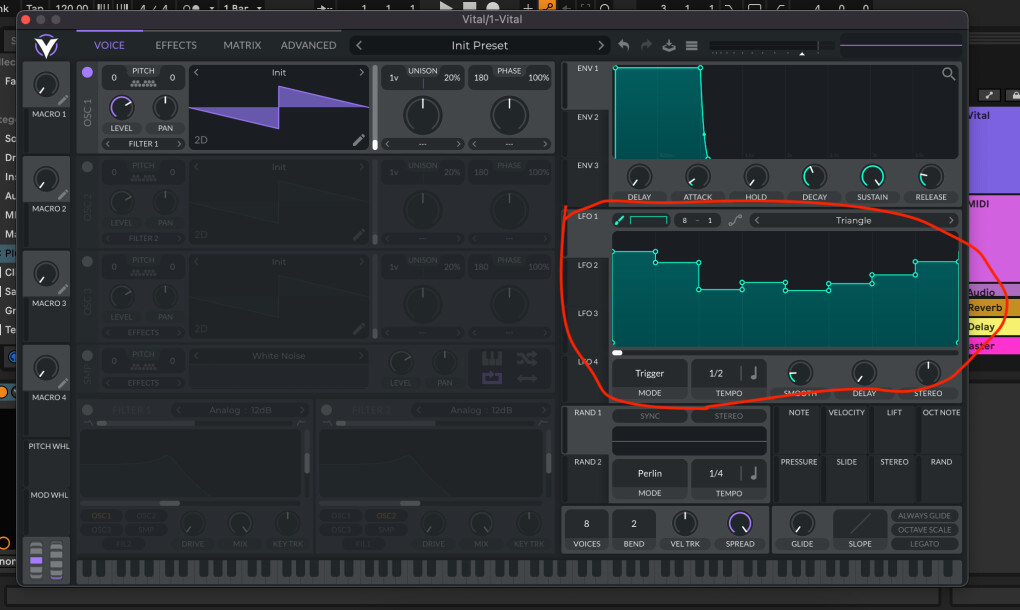Edit MACRO 4 with its pencil icon
The height and width of the screenshot is (610, 1020).
62,384
